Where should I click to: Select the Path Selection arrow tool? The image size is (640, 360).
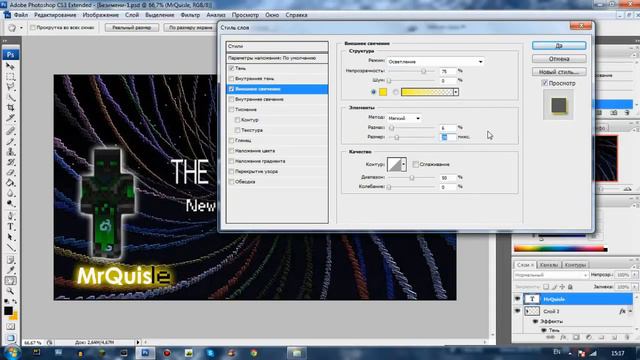pyautogui.click(x=10, y=237)
